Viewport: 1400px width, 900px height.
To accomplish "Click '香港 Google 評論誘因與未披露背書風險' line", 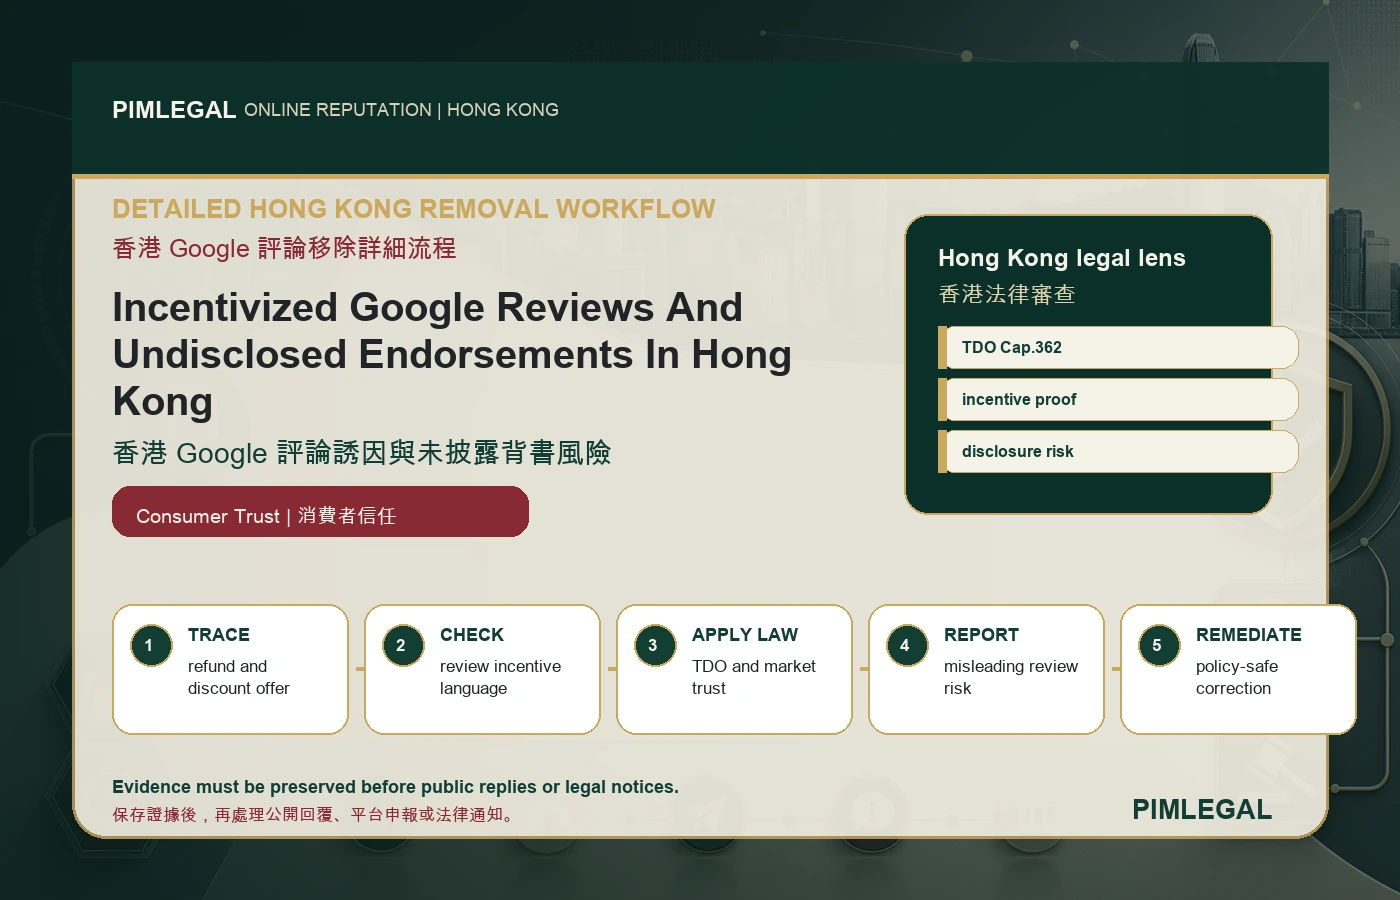I will coord(361,453).
